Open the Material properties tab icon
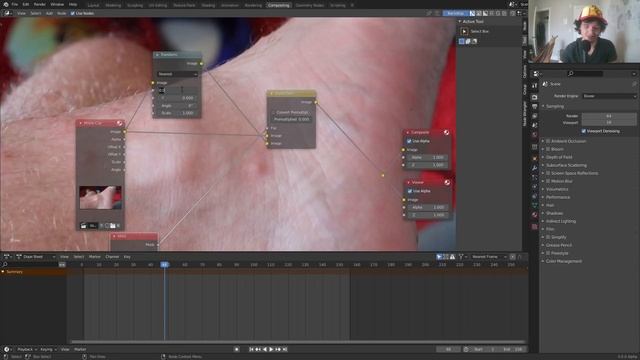The width and height of the screenshot is (640, 360). click(x=534, y=215)
